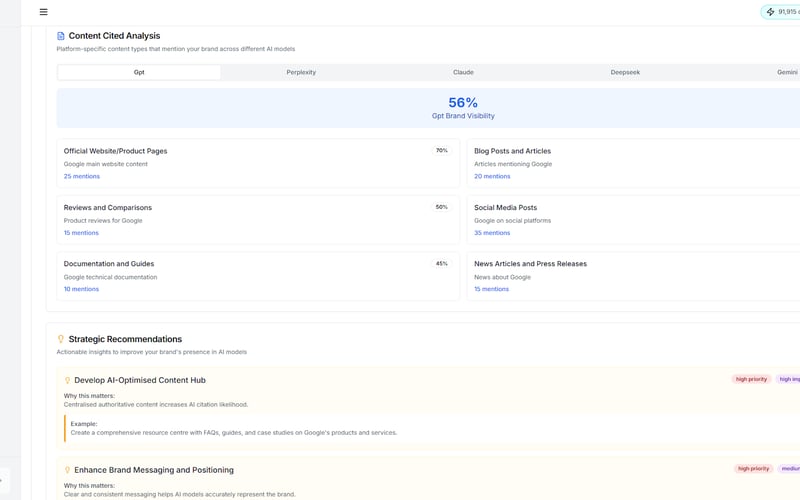Select the Gpt tab
The height and width of the screenshot is (500, 800).
pos(139,72)
